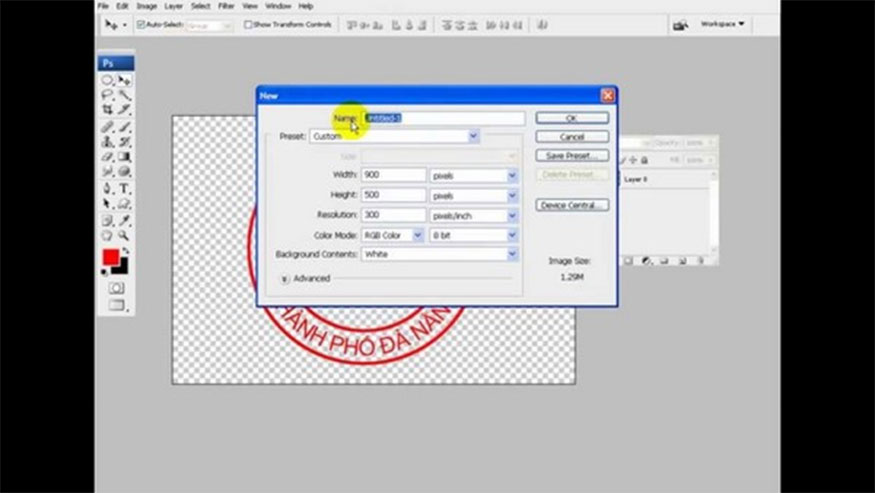Screen dimensions: 875x493
Task: Click the lock position icon in Layers panel
Action: (633, 160)
